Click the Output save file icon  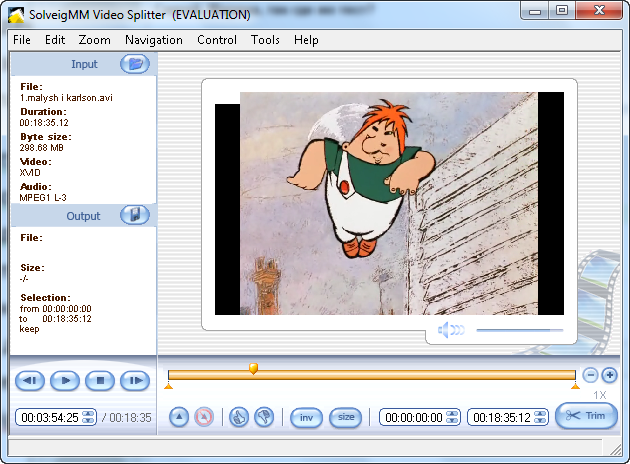(135, 215)
